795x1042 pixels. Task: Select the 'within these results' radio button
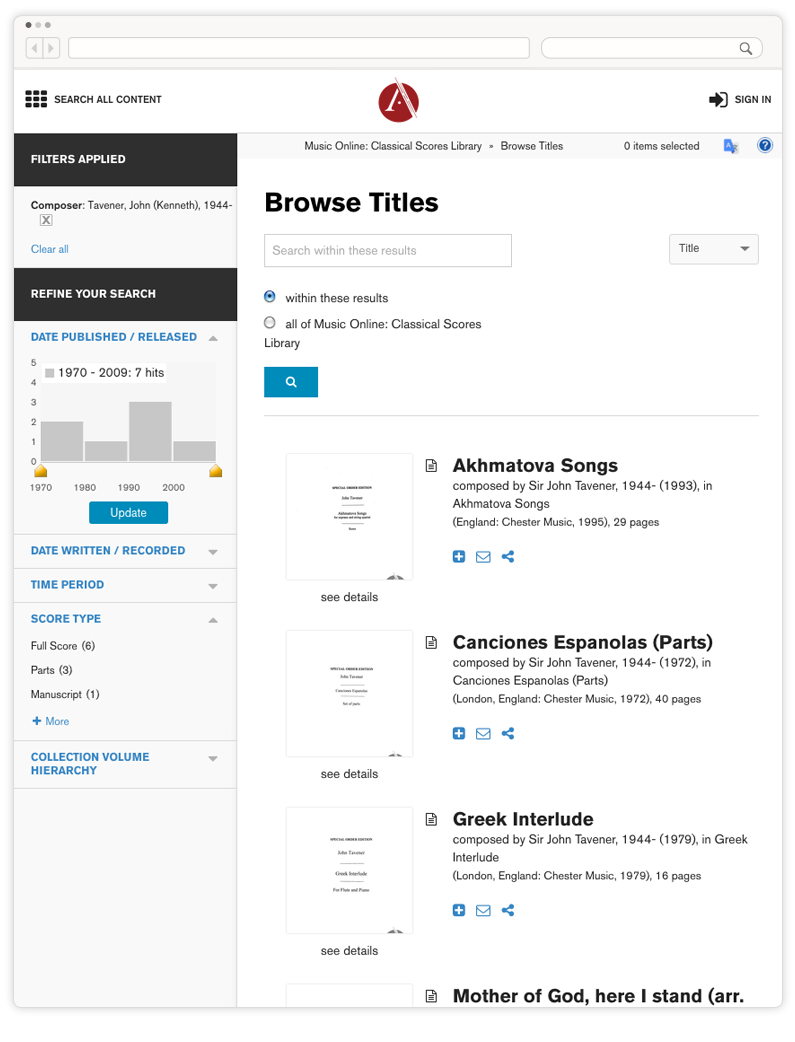tap(270, 297)
